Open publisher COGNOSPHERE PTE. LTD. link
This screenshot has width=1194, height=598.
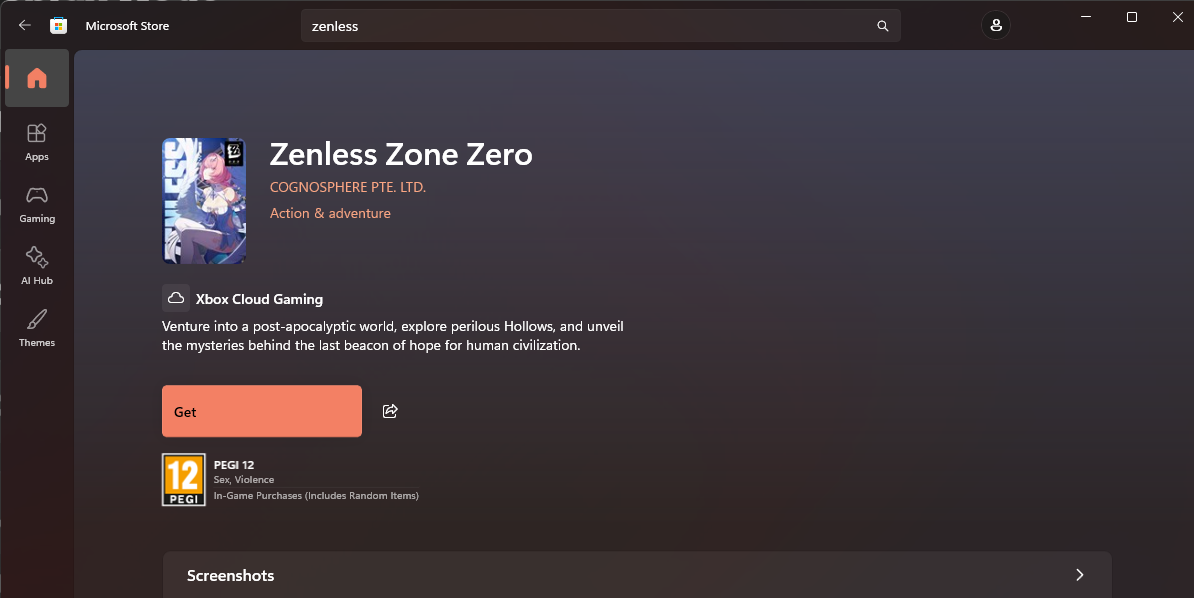coord(348,187)
